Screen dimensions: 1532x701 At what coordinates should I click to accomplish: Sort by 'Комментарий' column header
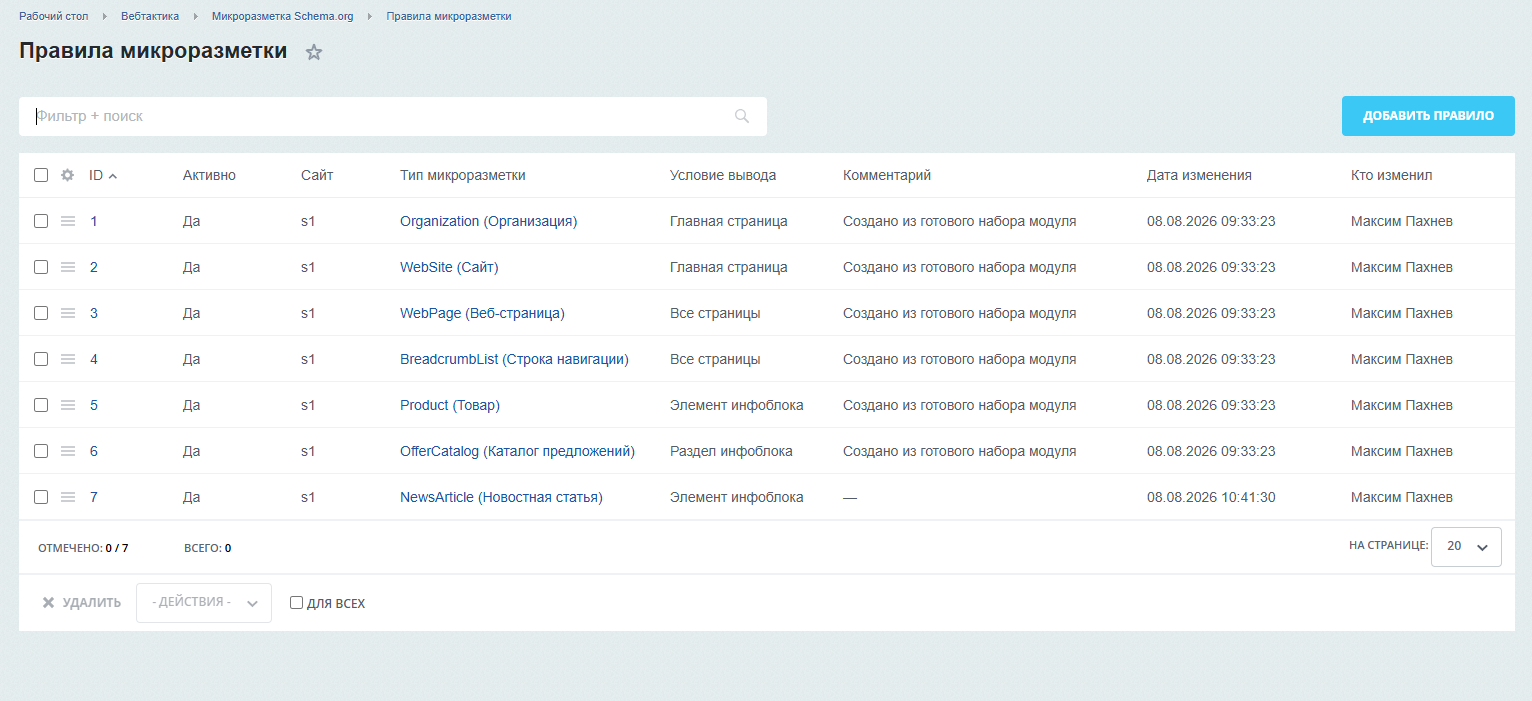point(887,175)
